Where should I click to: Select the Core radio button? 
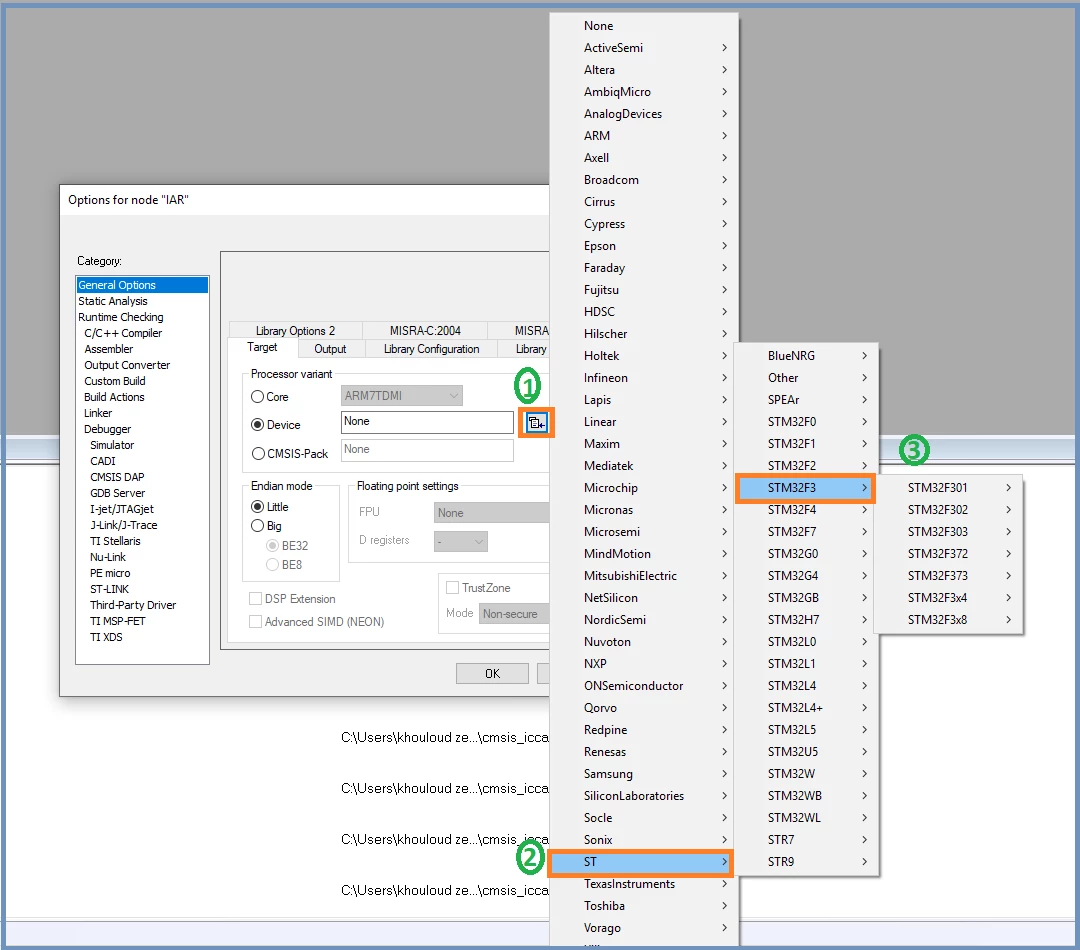[x=258, y=397]
